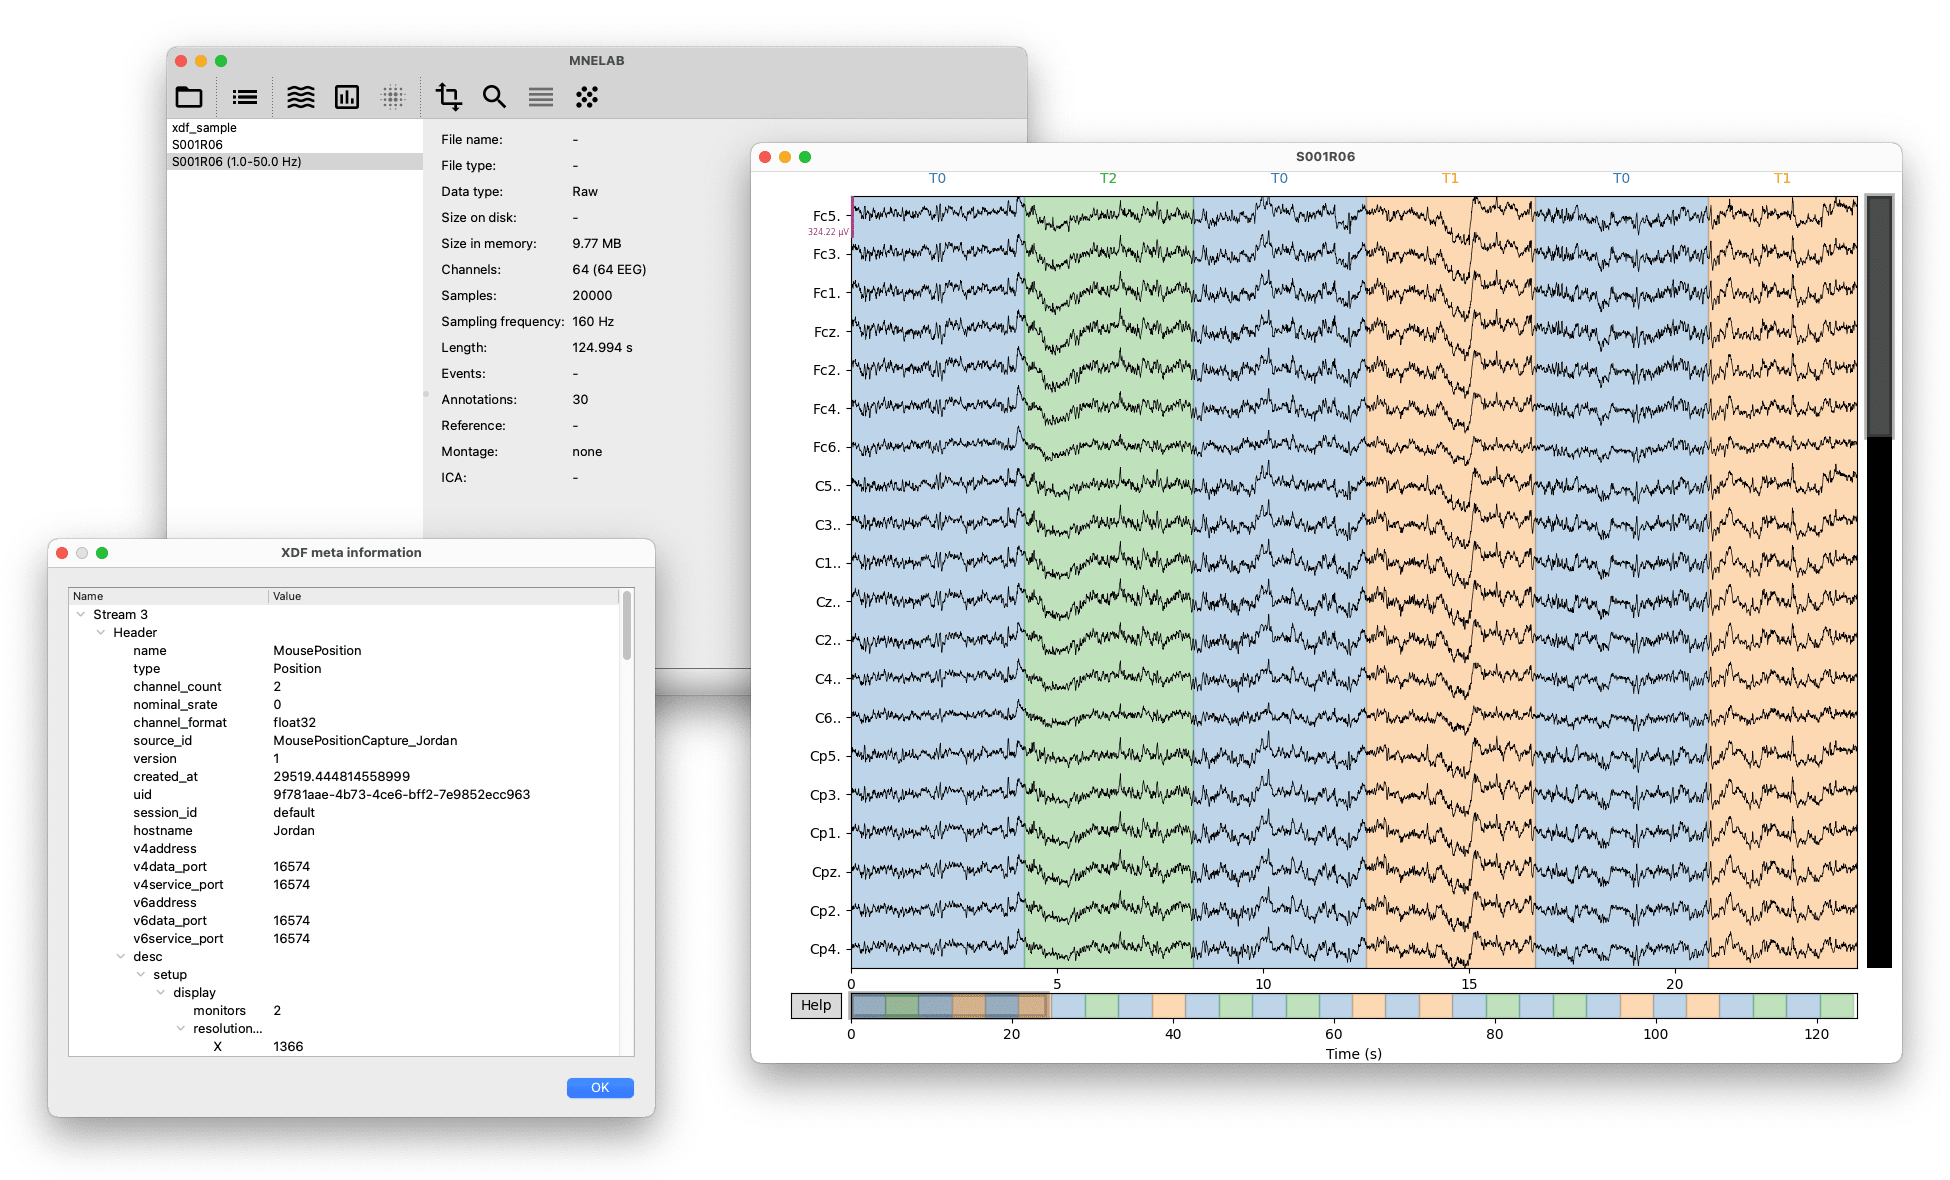The height and width of the screenshot is (1180, 1950).
Task: Click the Help button in plot
Action: click(x=815, y=1005)
